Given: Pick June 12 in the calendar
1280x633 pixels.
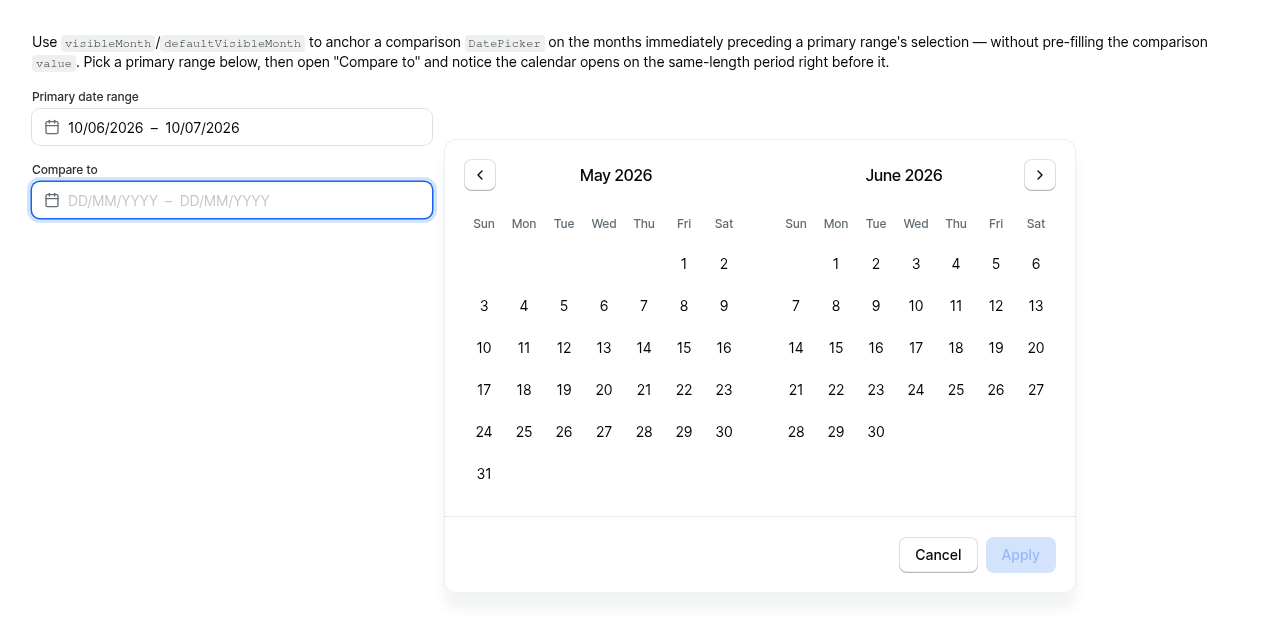Looking at the screenshot, I should click(x=996, y=306).
